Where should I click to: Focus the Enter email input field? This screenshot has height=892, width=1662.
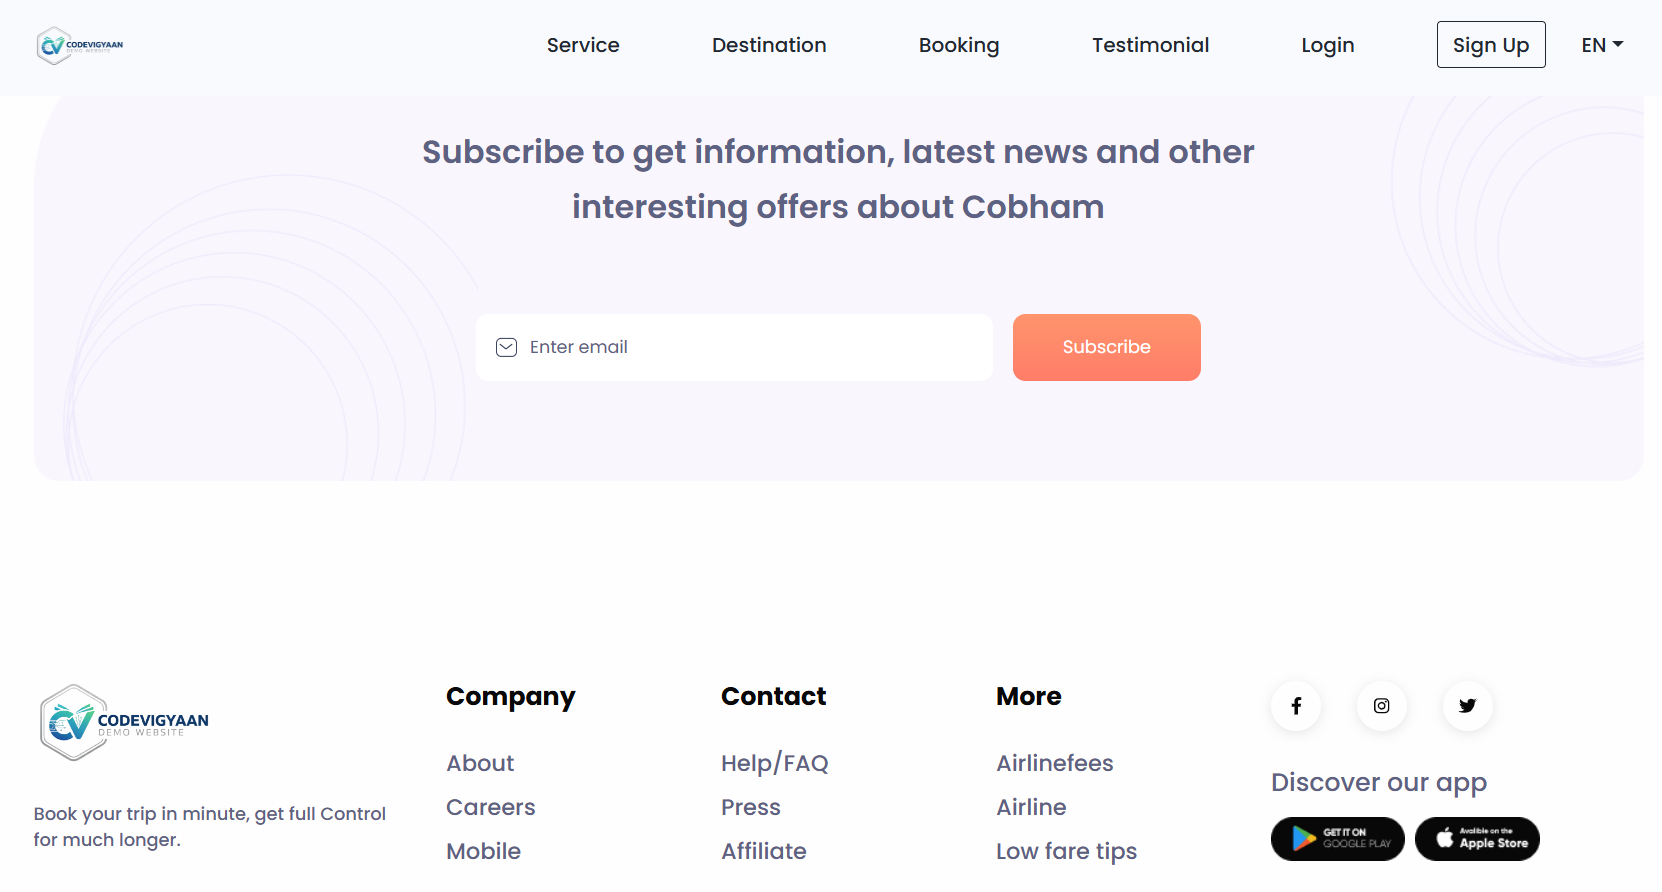tap(750, 347)
